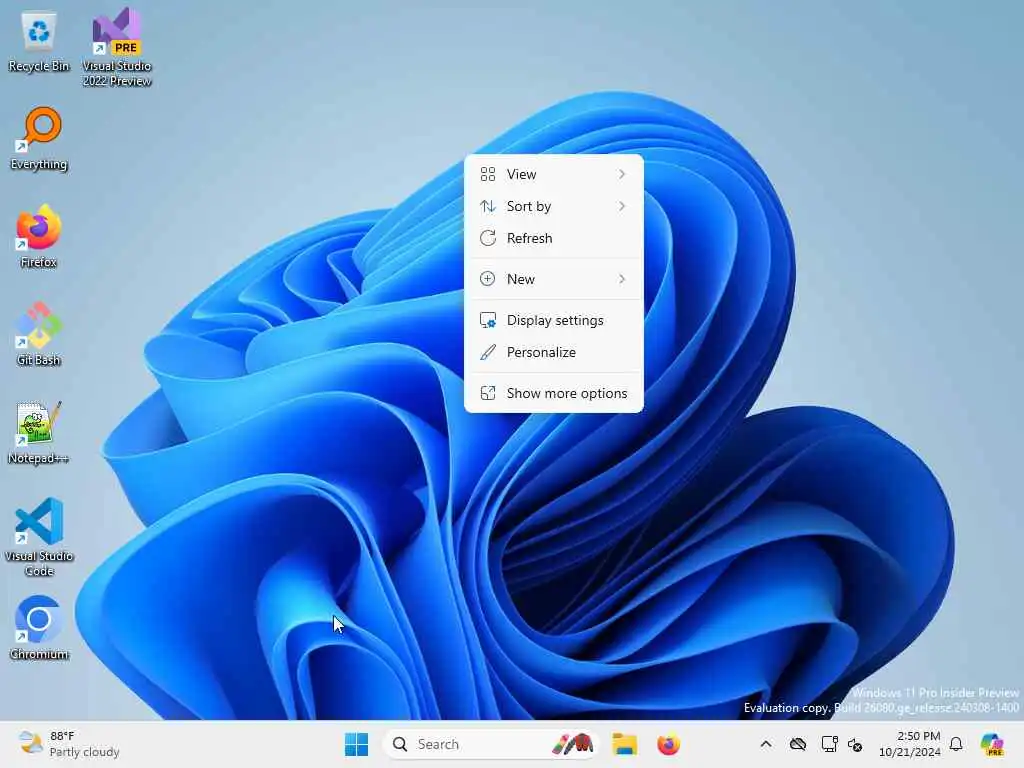Viewport: 1024px width, 768px height.
Task: Launch Firefox from the taskbar
Action: (669, 744)
